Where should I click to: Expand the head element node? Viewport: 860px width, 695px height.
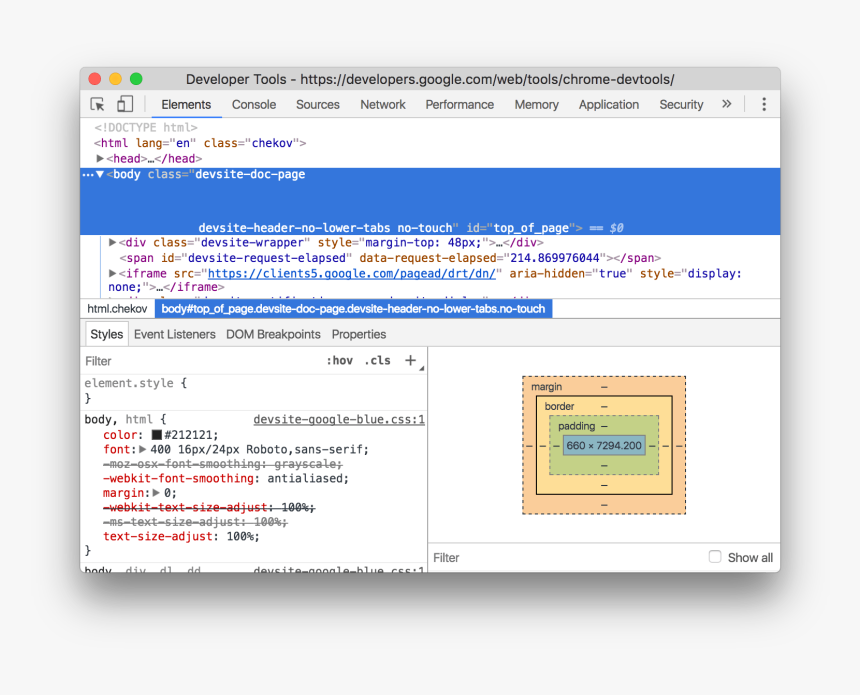100,159
